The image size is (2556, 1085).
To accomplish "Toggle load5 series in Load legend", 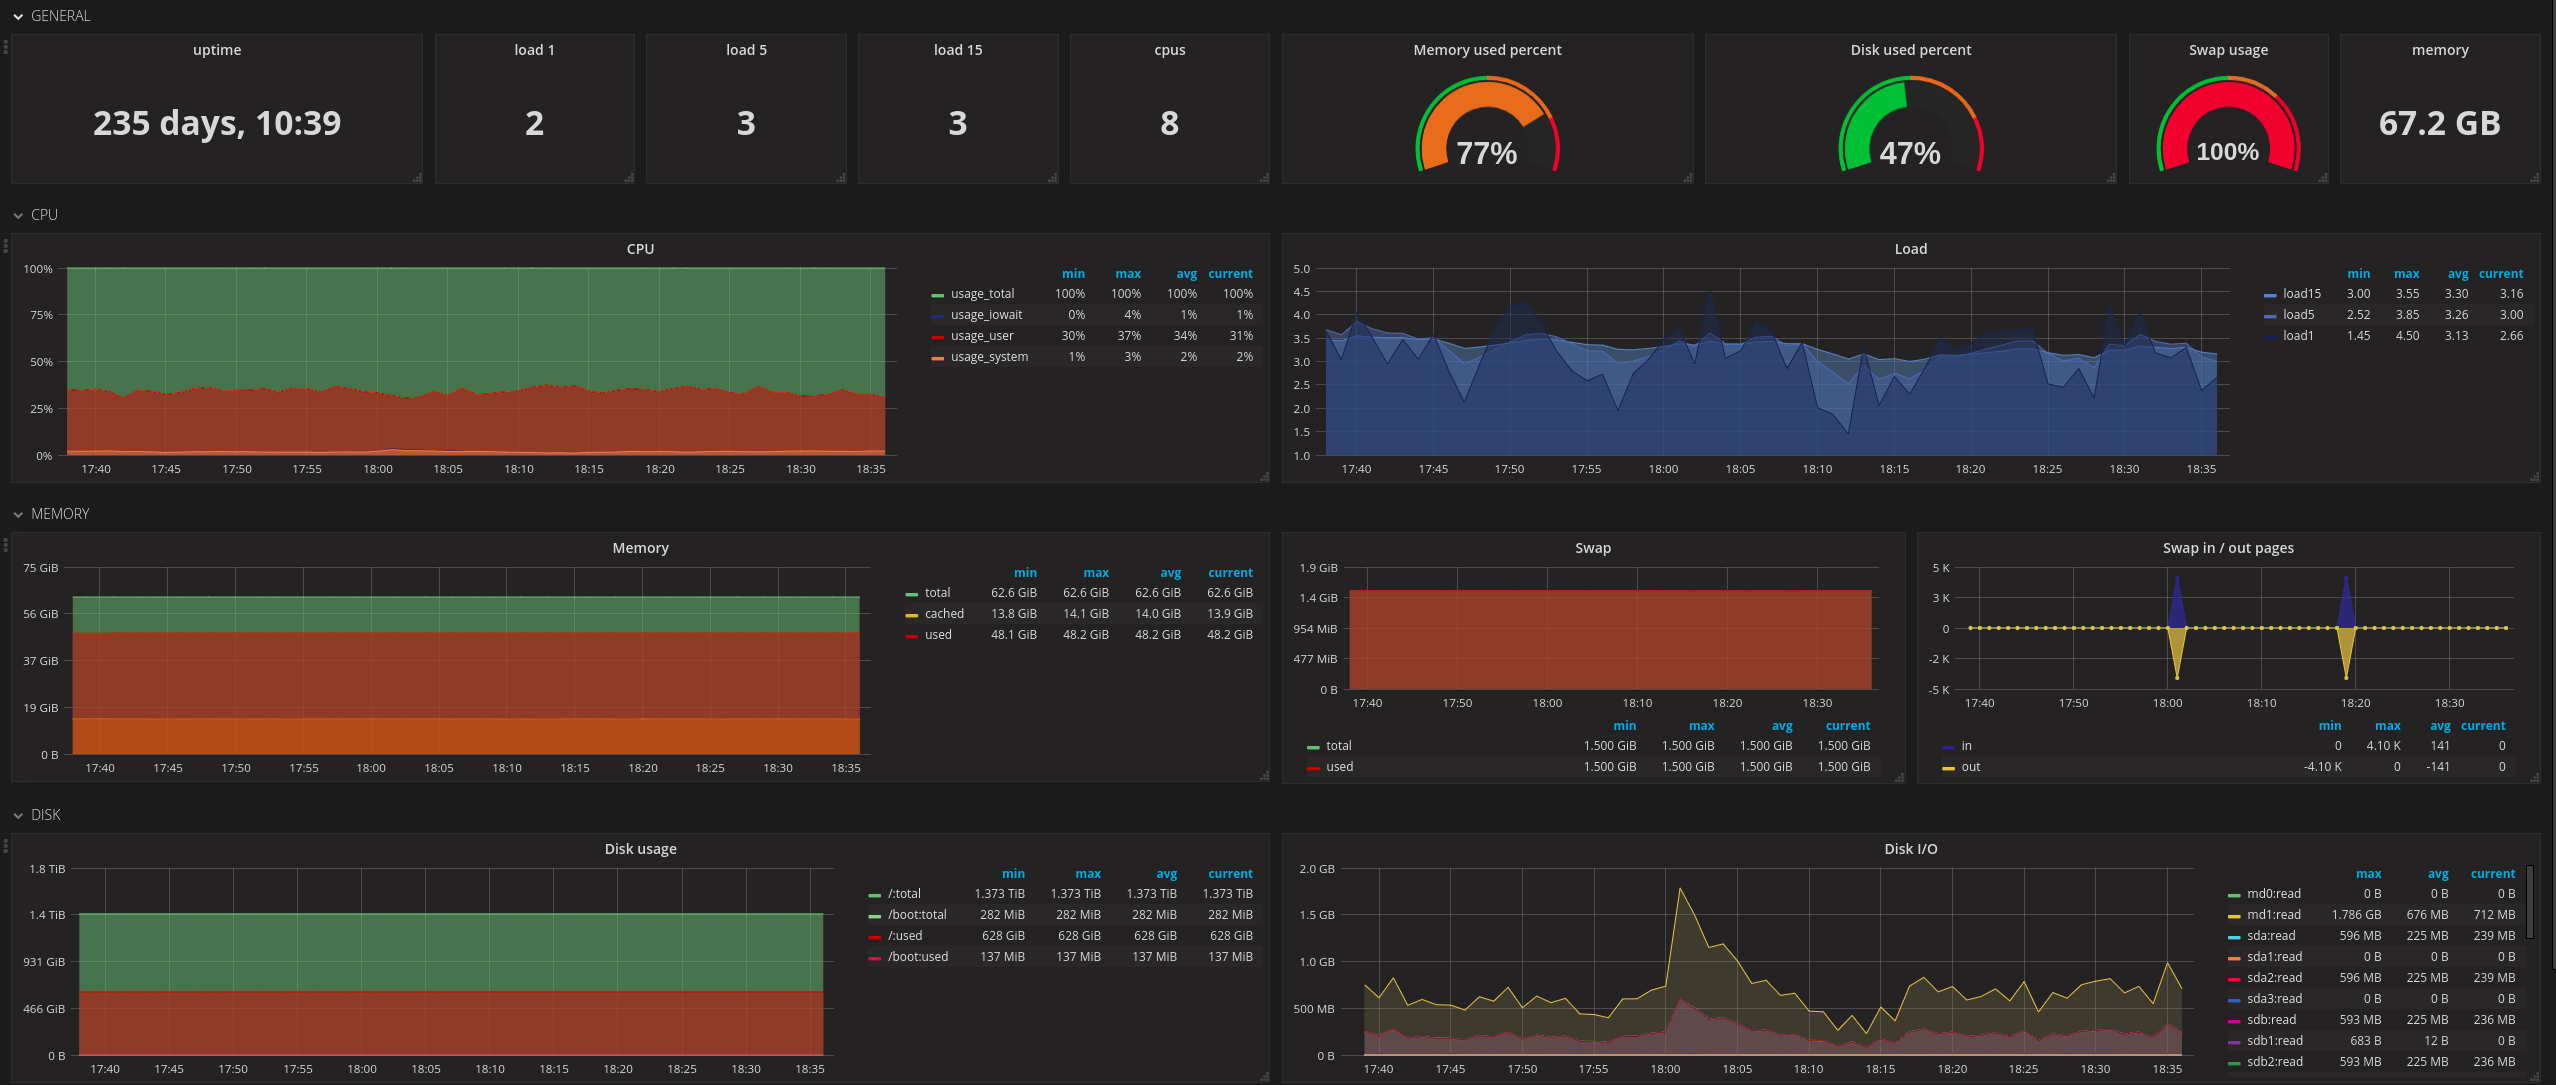I will tap(2298, 315).
